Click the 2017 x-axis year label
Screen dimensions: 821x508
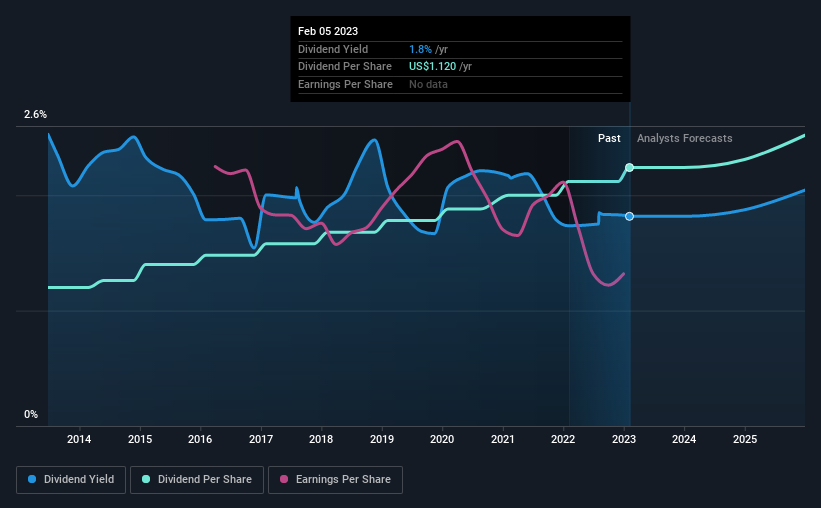tap(261, 439)
